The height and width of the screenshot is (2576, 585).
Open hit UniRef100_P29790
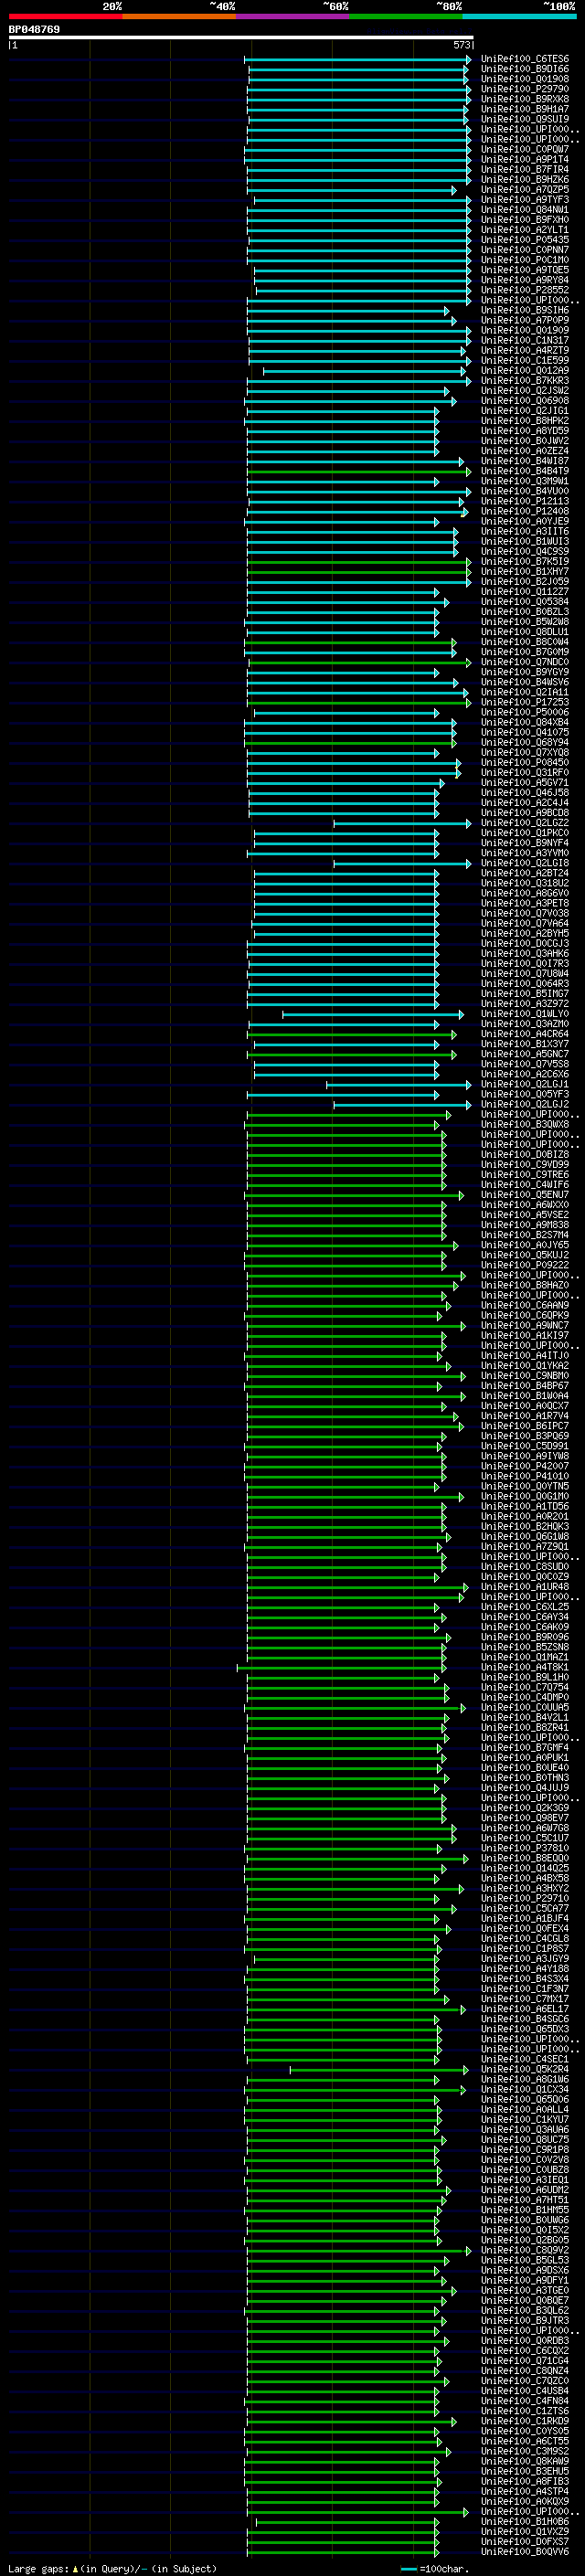[x=525, y=89]
